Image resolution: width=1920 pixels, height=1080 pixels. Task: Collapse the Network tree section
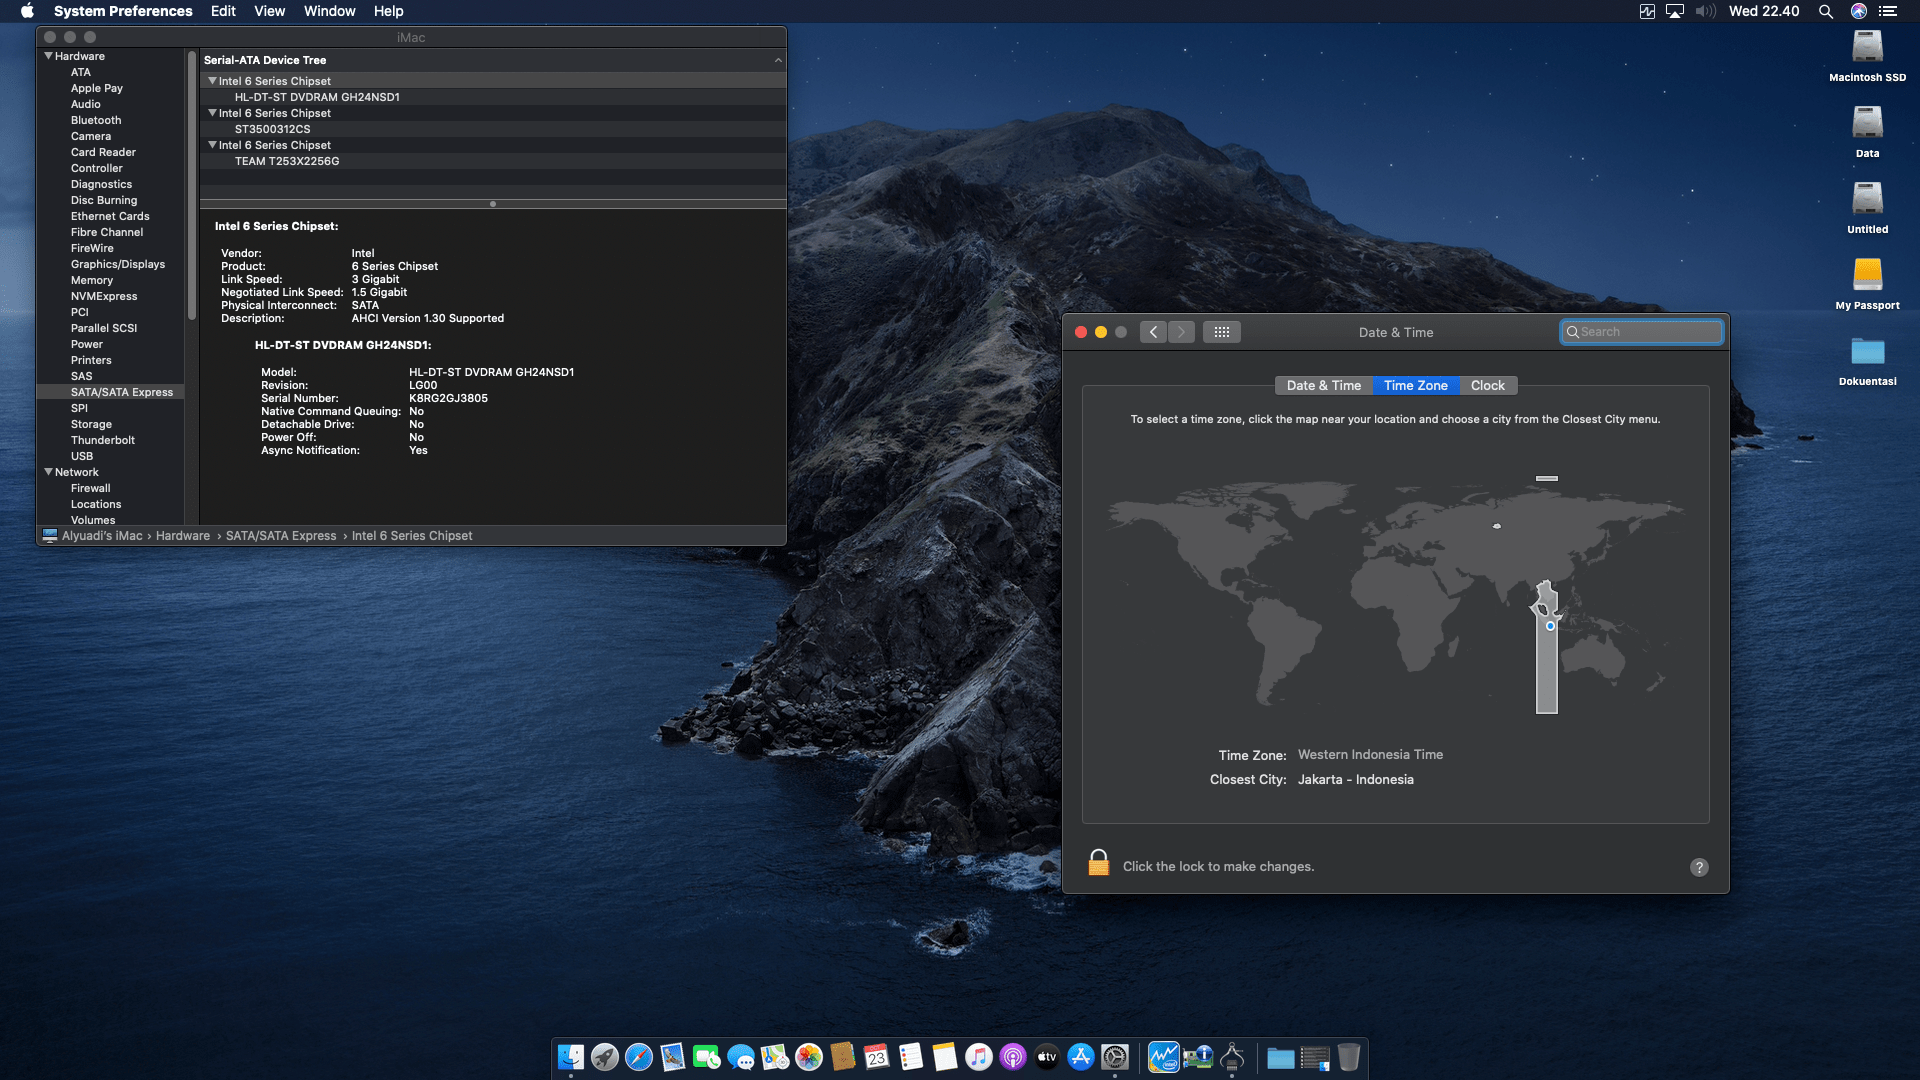48,472
